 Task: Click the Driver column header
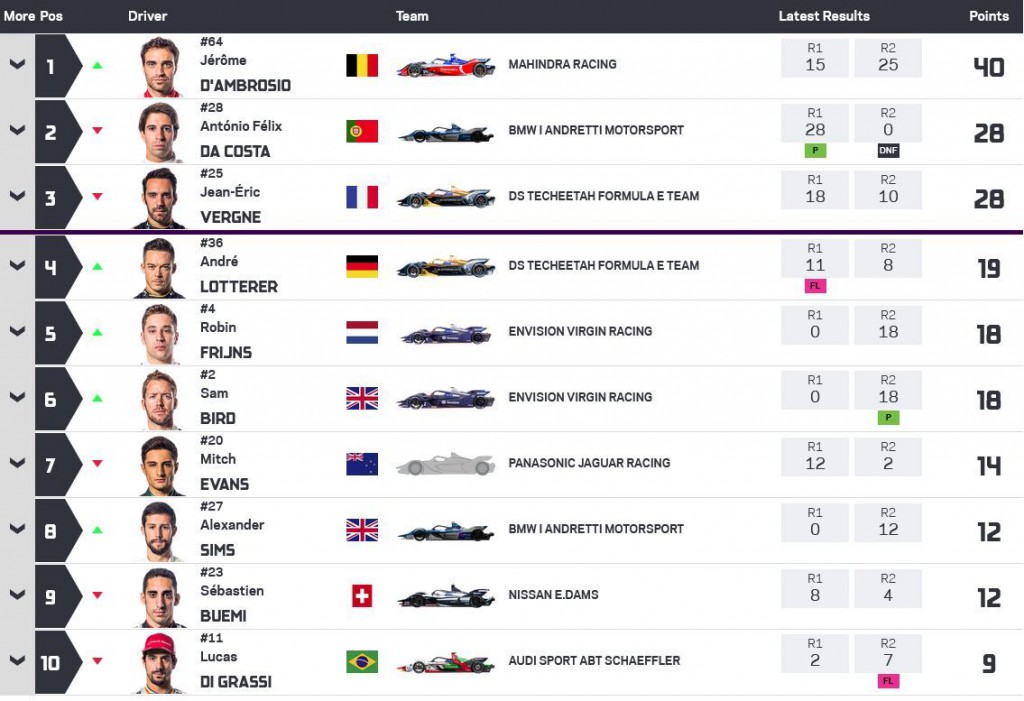coord(148,16)
